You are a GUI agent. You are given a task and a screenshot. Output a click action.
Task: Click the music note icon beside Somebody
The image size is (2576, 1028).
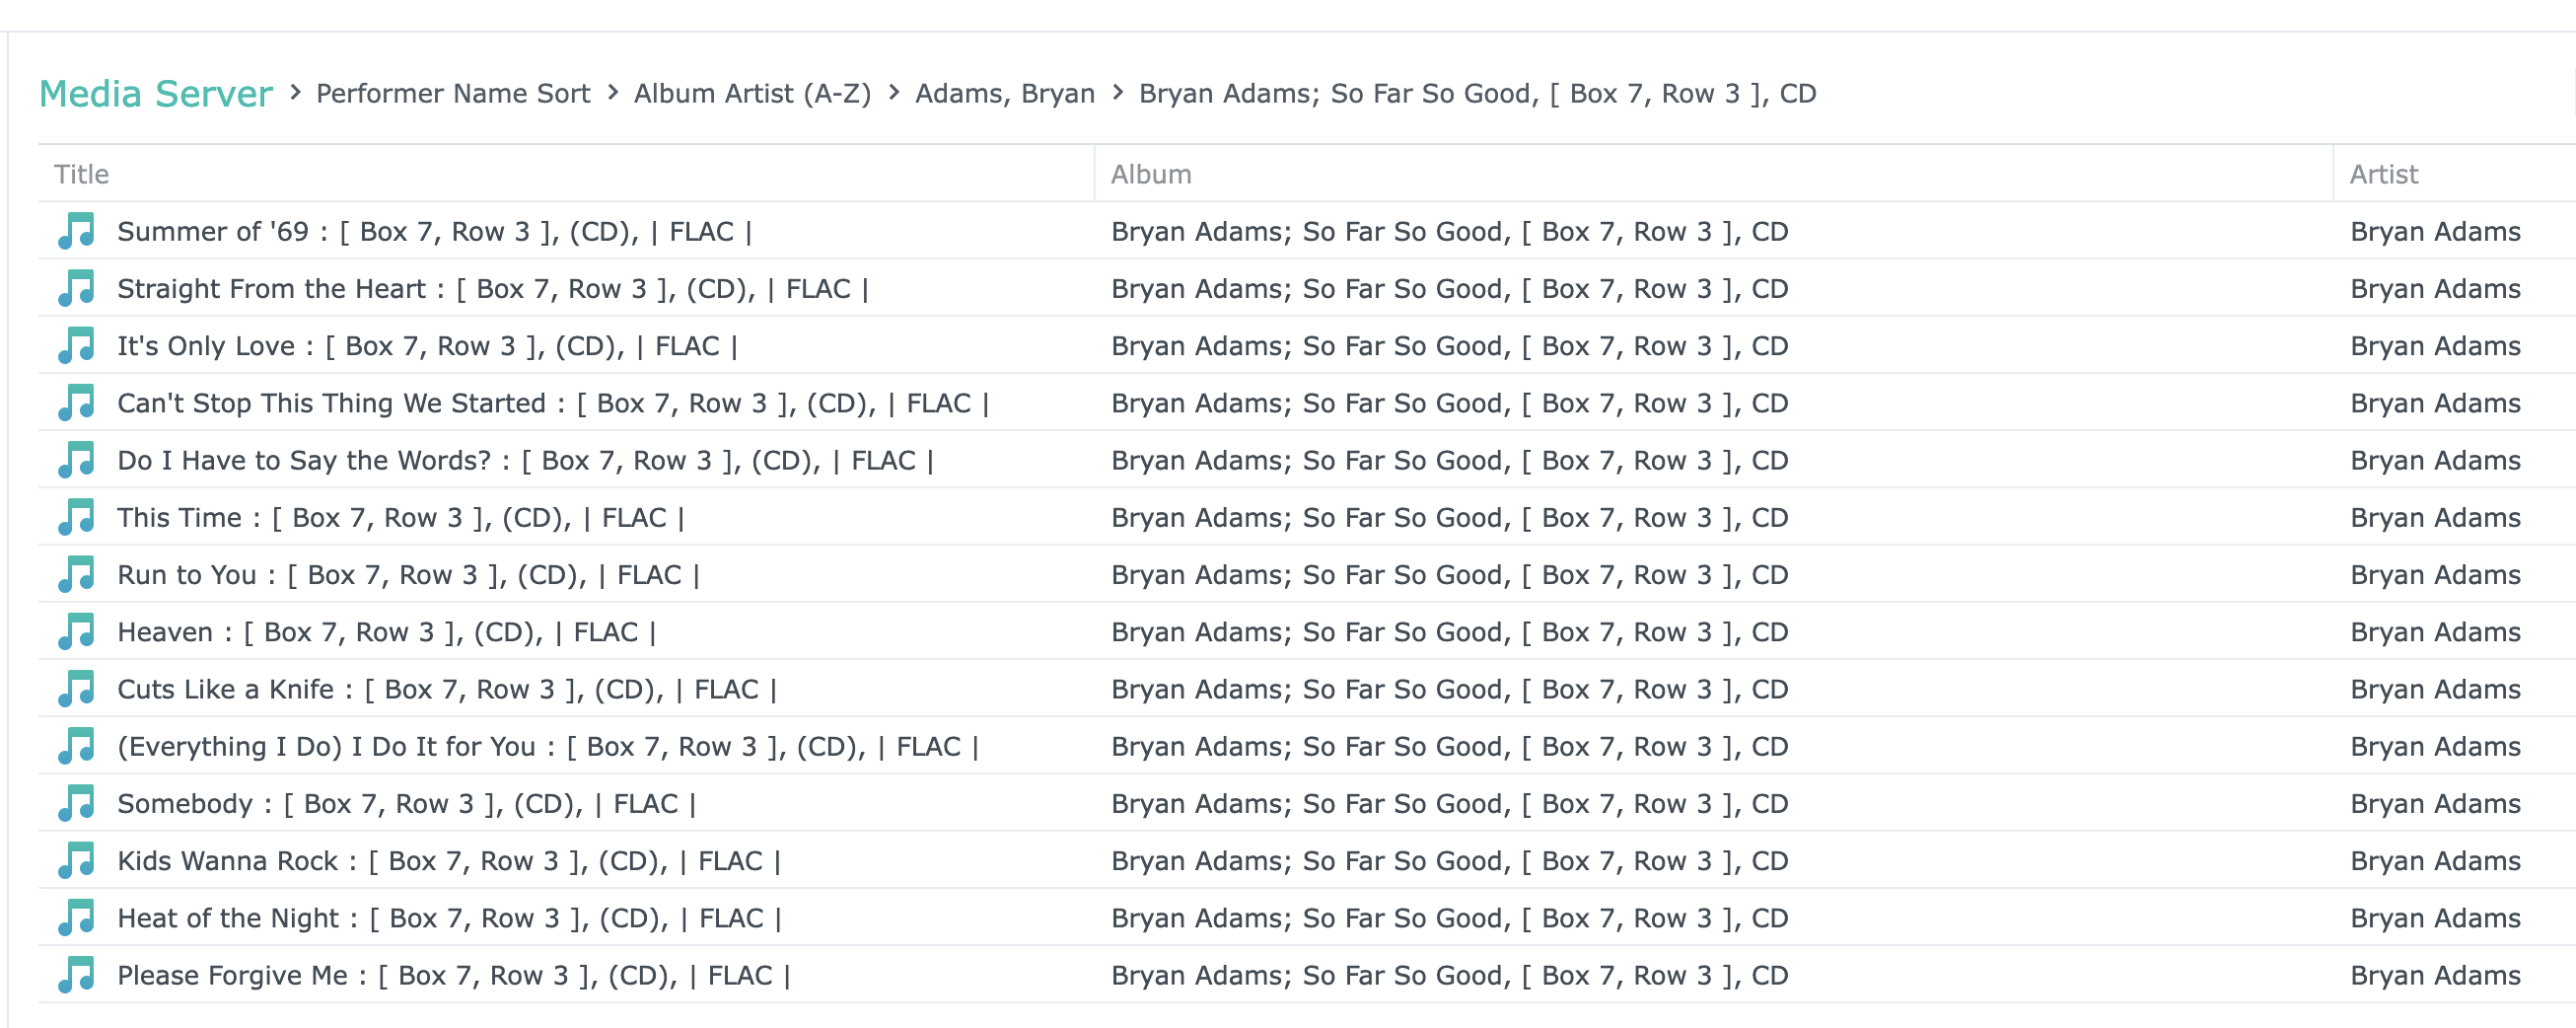pos(76,804)
